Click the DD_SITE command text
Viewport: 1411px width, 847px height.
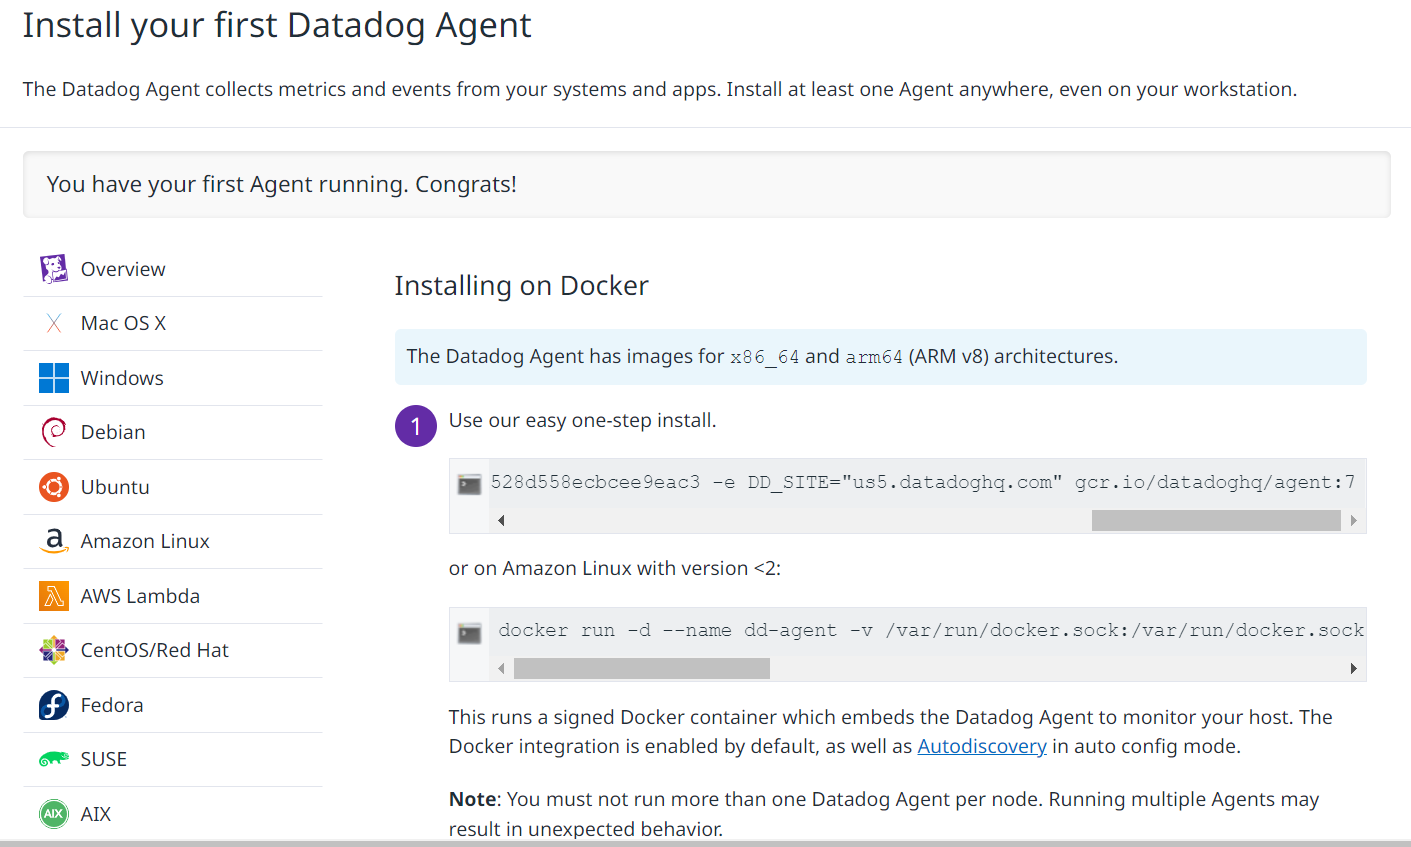click(923, 482)
